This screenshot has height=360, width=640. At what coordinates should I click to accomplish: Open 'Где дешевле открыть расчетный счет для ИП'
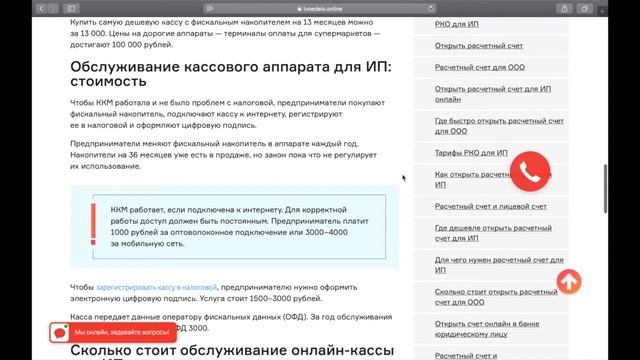click(493, 233)
